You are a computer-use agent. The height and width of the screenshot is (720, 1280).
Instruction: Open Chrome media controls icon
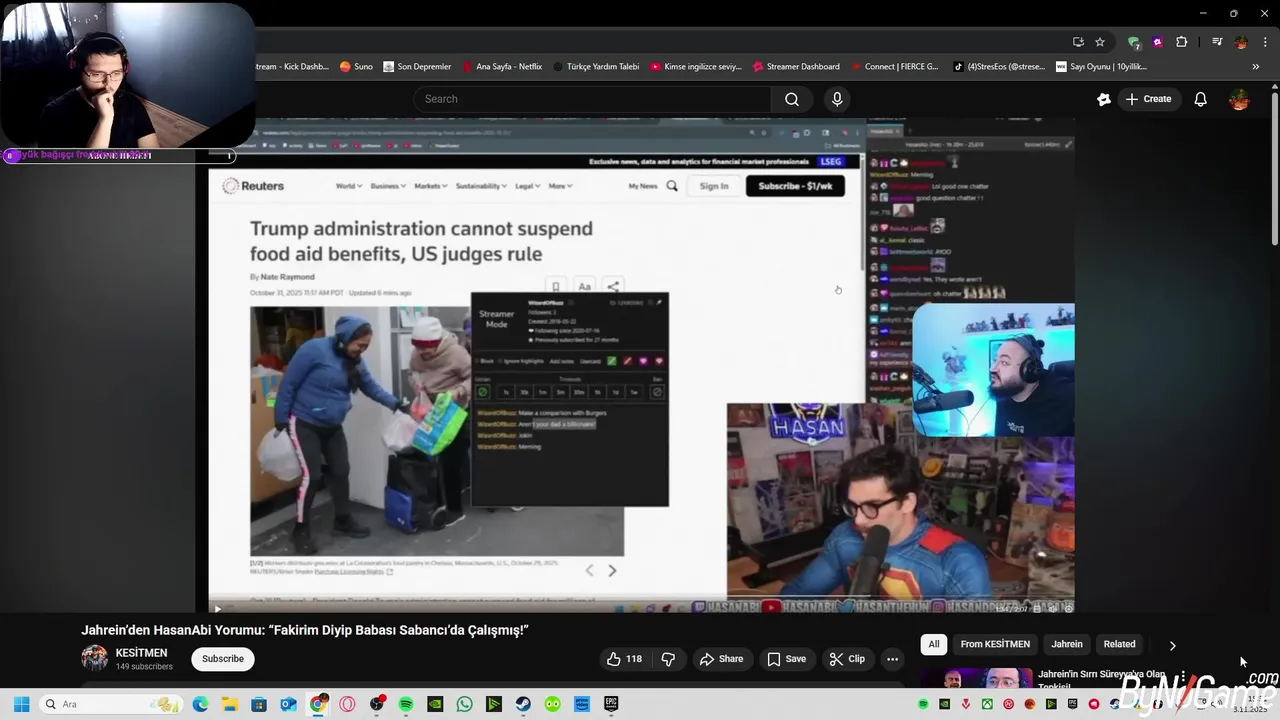(1217, 42)
